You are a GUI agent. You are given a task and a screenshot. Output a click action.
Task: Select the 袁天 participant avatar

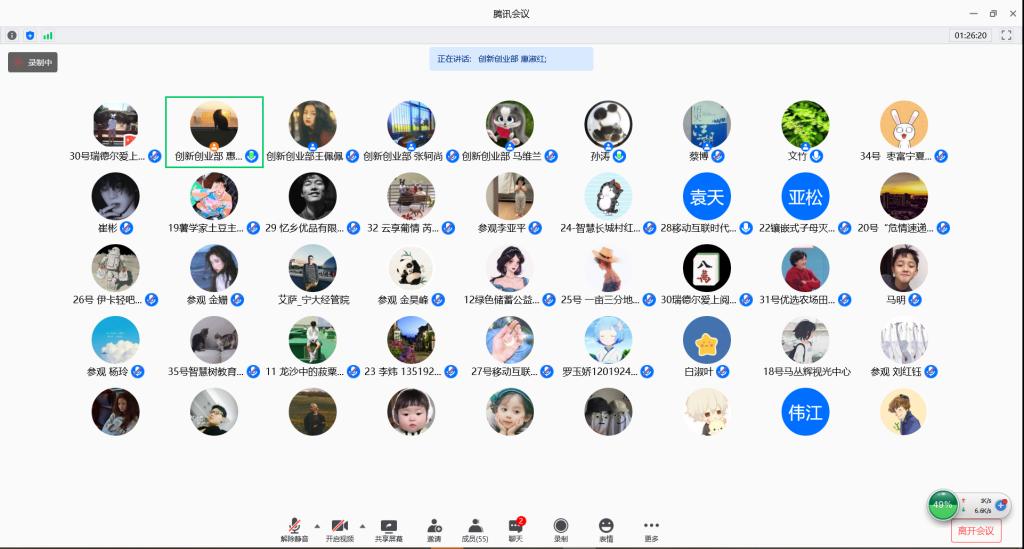click(707, 197)
